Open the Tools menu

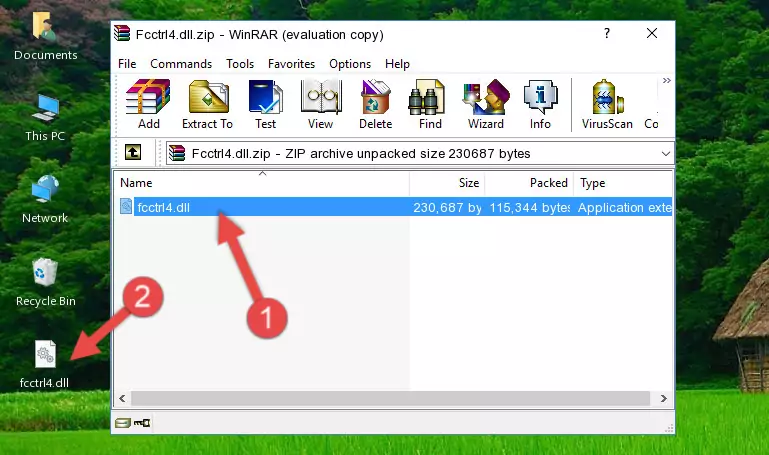tap(240, 64)
